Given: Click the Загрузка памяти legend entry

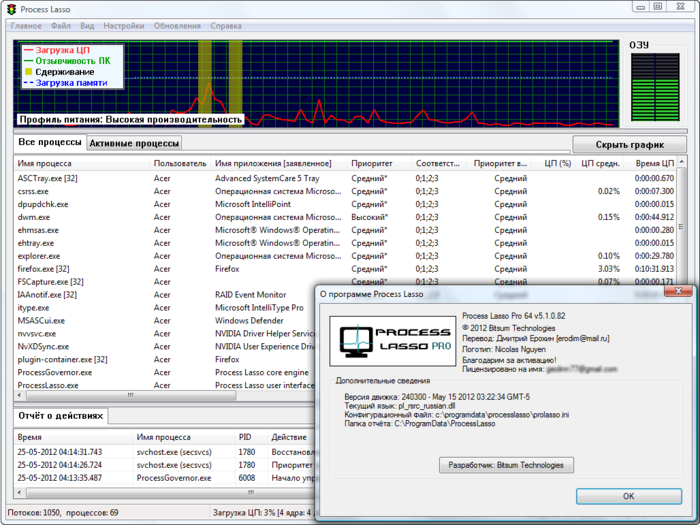Looking at the screenshot, I should [66, 83].
